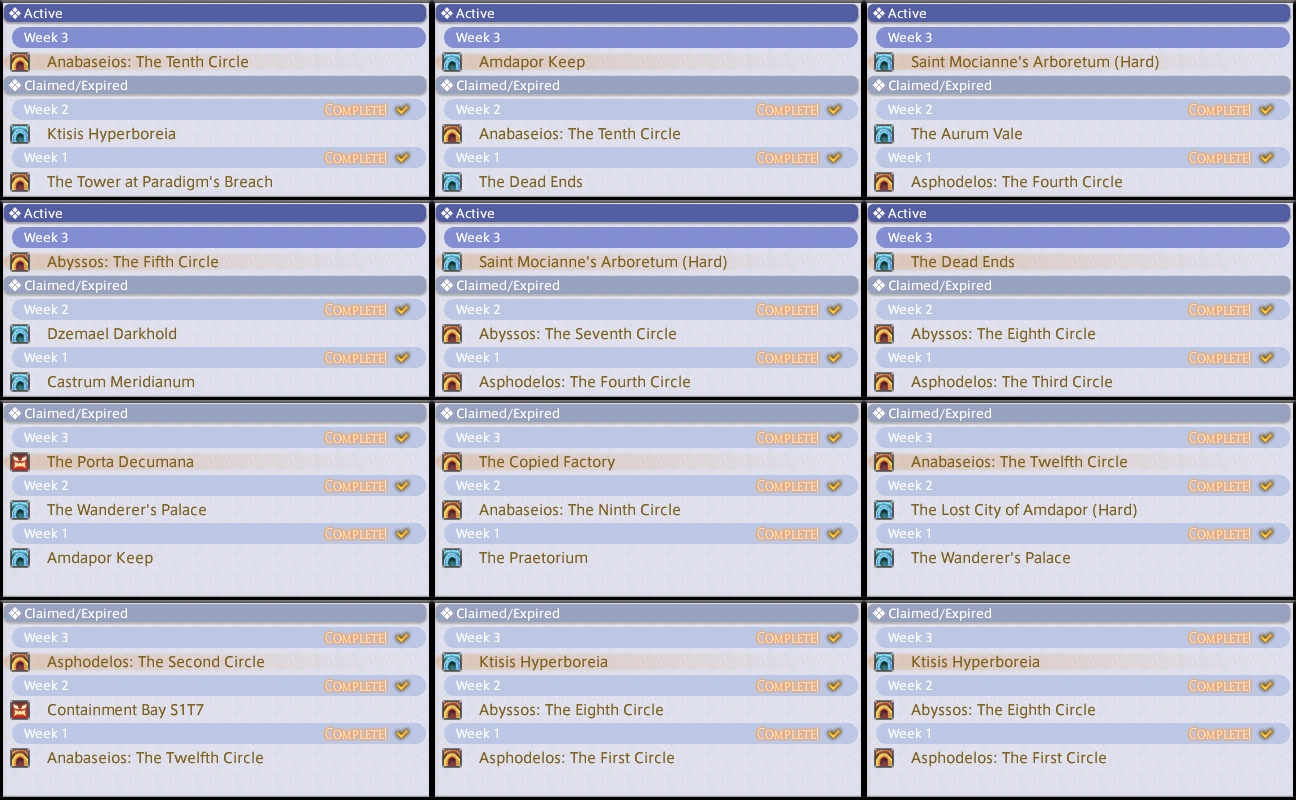Viewport: 1296px width, 800px height.
Task: Click the Complete checkmark above Dzemael Darkhold
Action: [x=402, y=310]
